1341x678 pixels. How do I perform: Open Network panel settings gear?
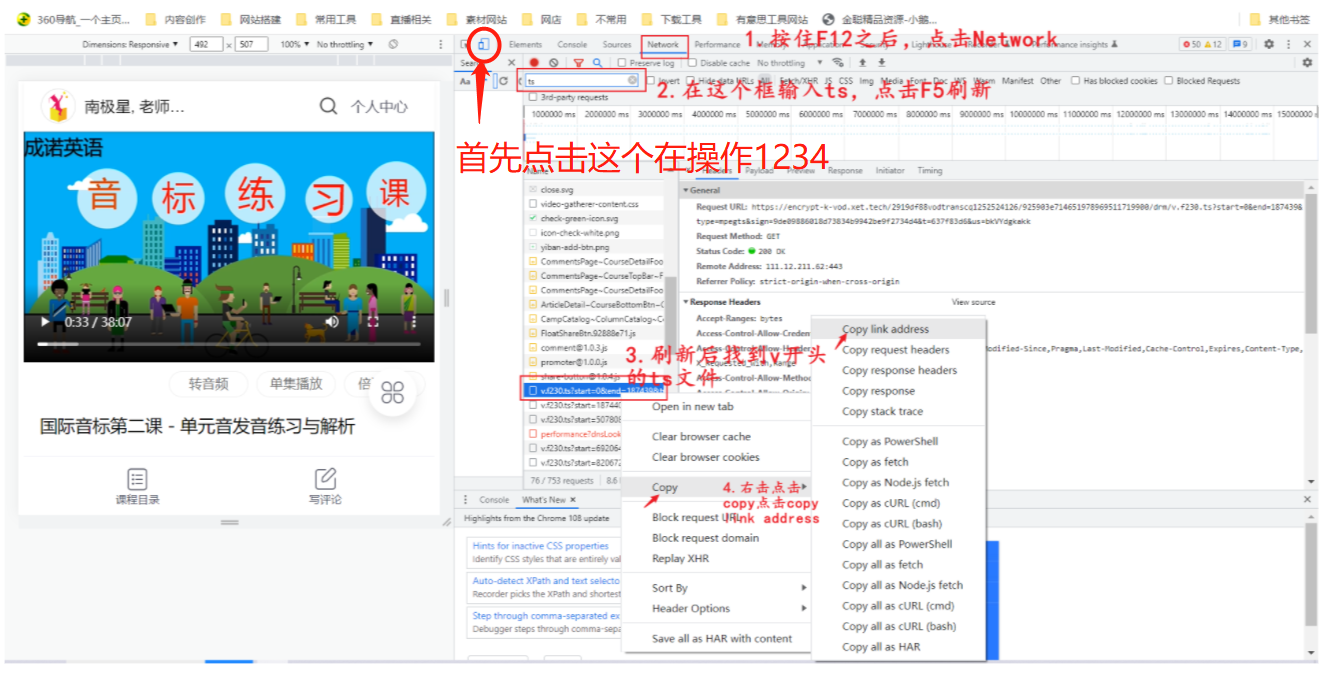(1307, 63)
